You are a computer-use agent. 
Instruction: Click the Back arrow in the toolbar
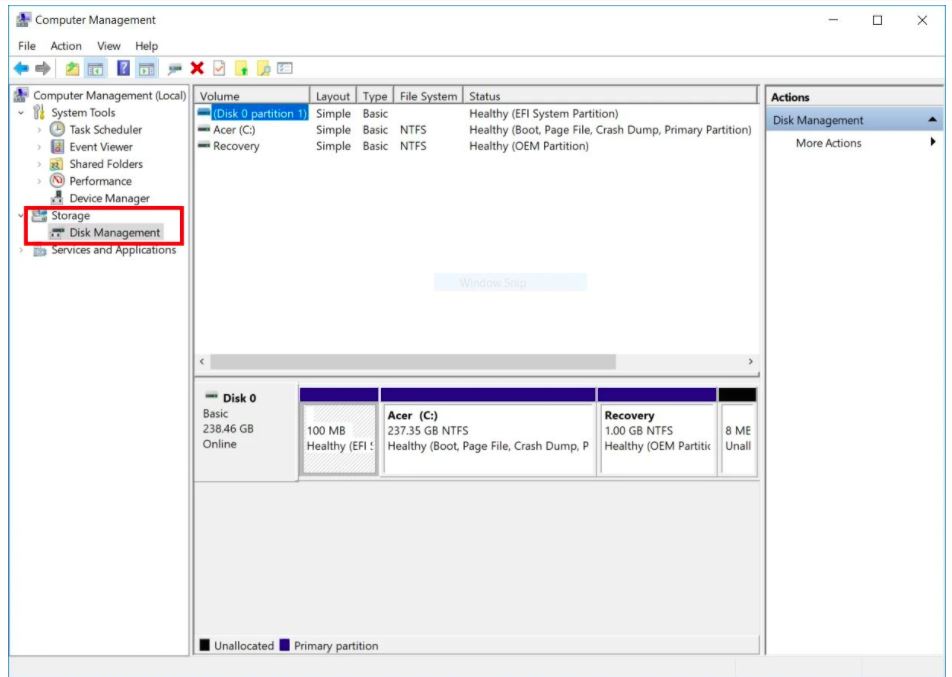pos(23,68)
